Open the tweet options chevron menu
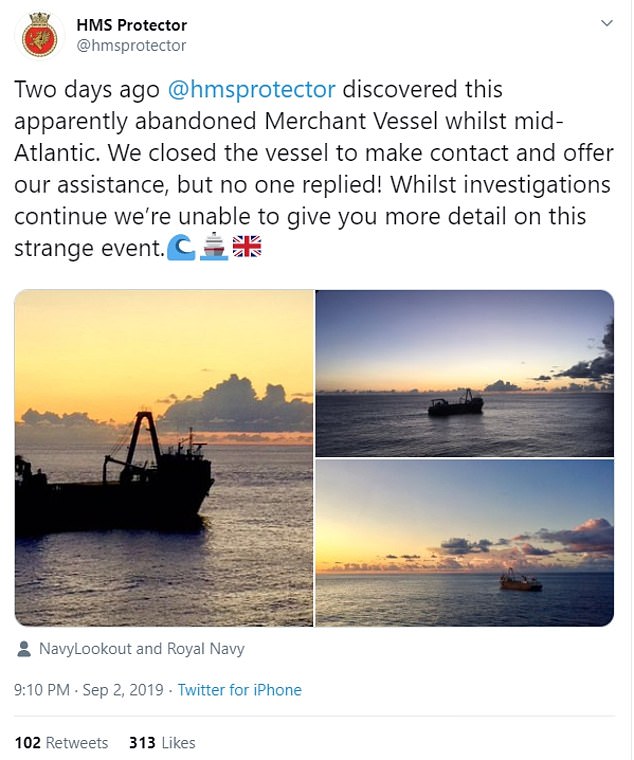Viewport: 634px width, 760px height. tap(607, 24)
